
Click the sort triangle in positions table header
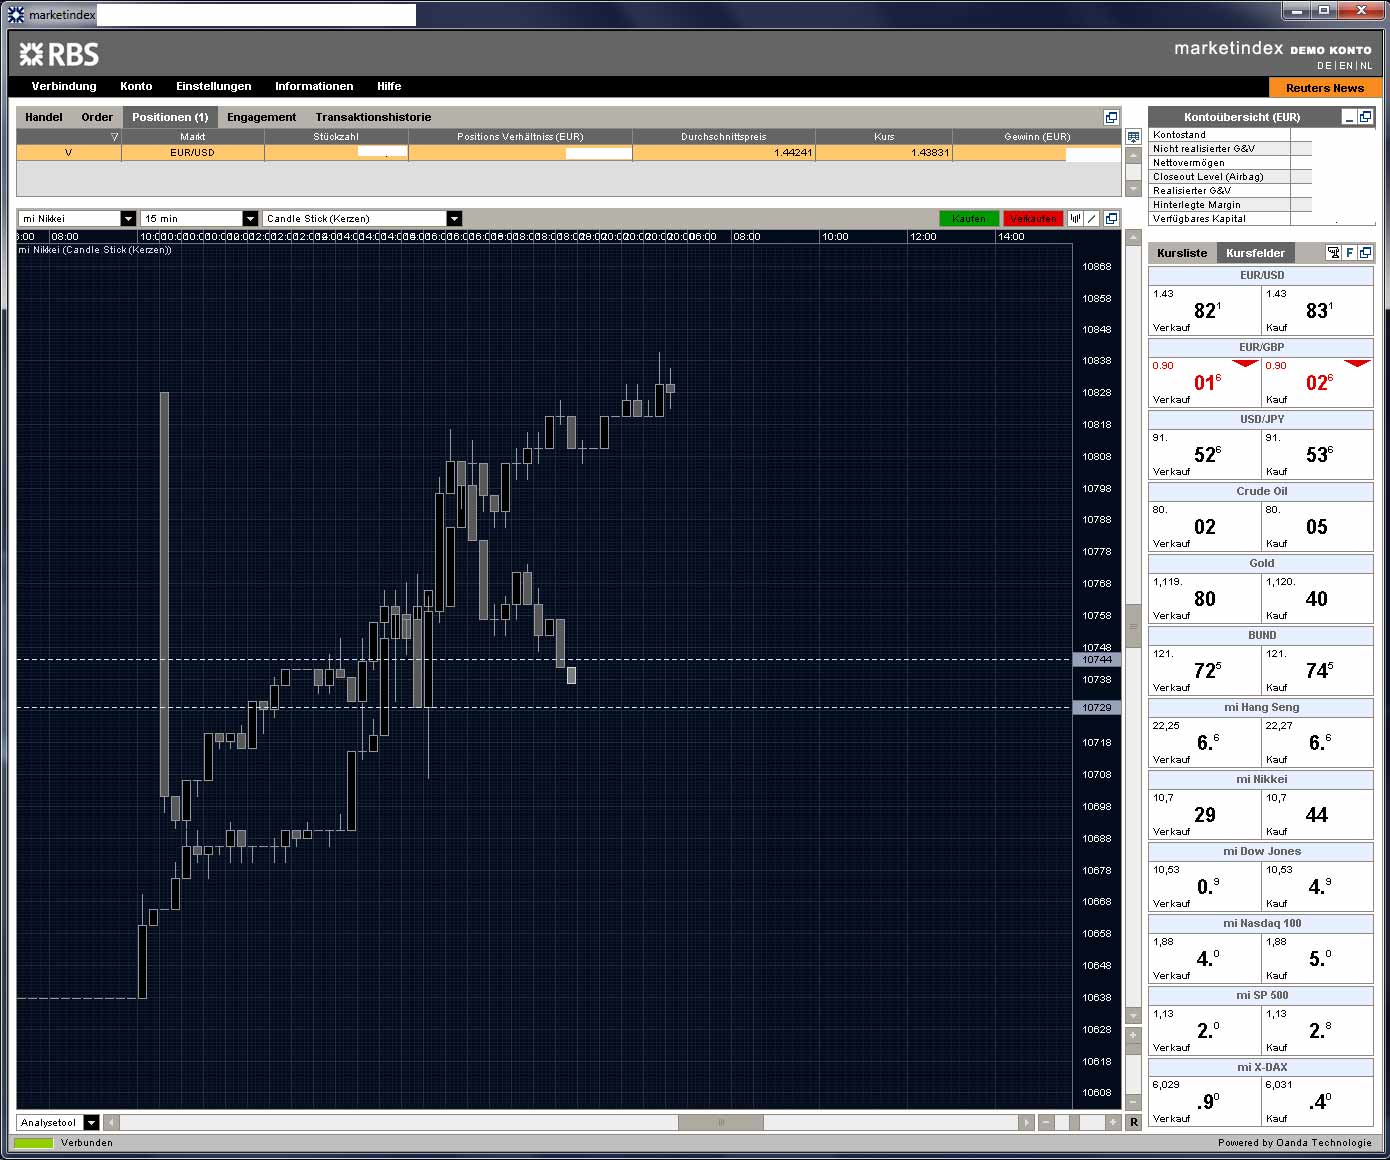[114, 137]
